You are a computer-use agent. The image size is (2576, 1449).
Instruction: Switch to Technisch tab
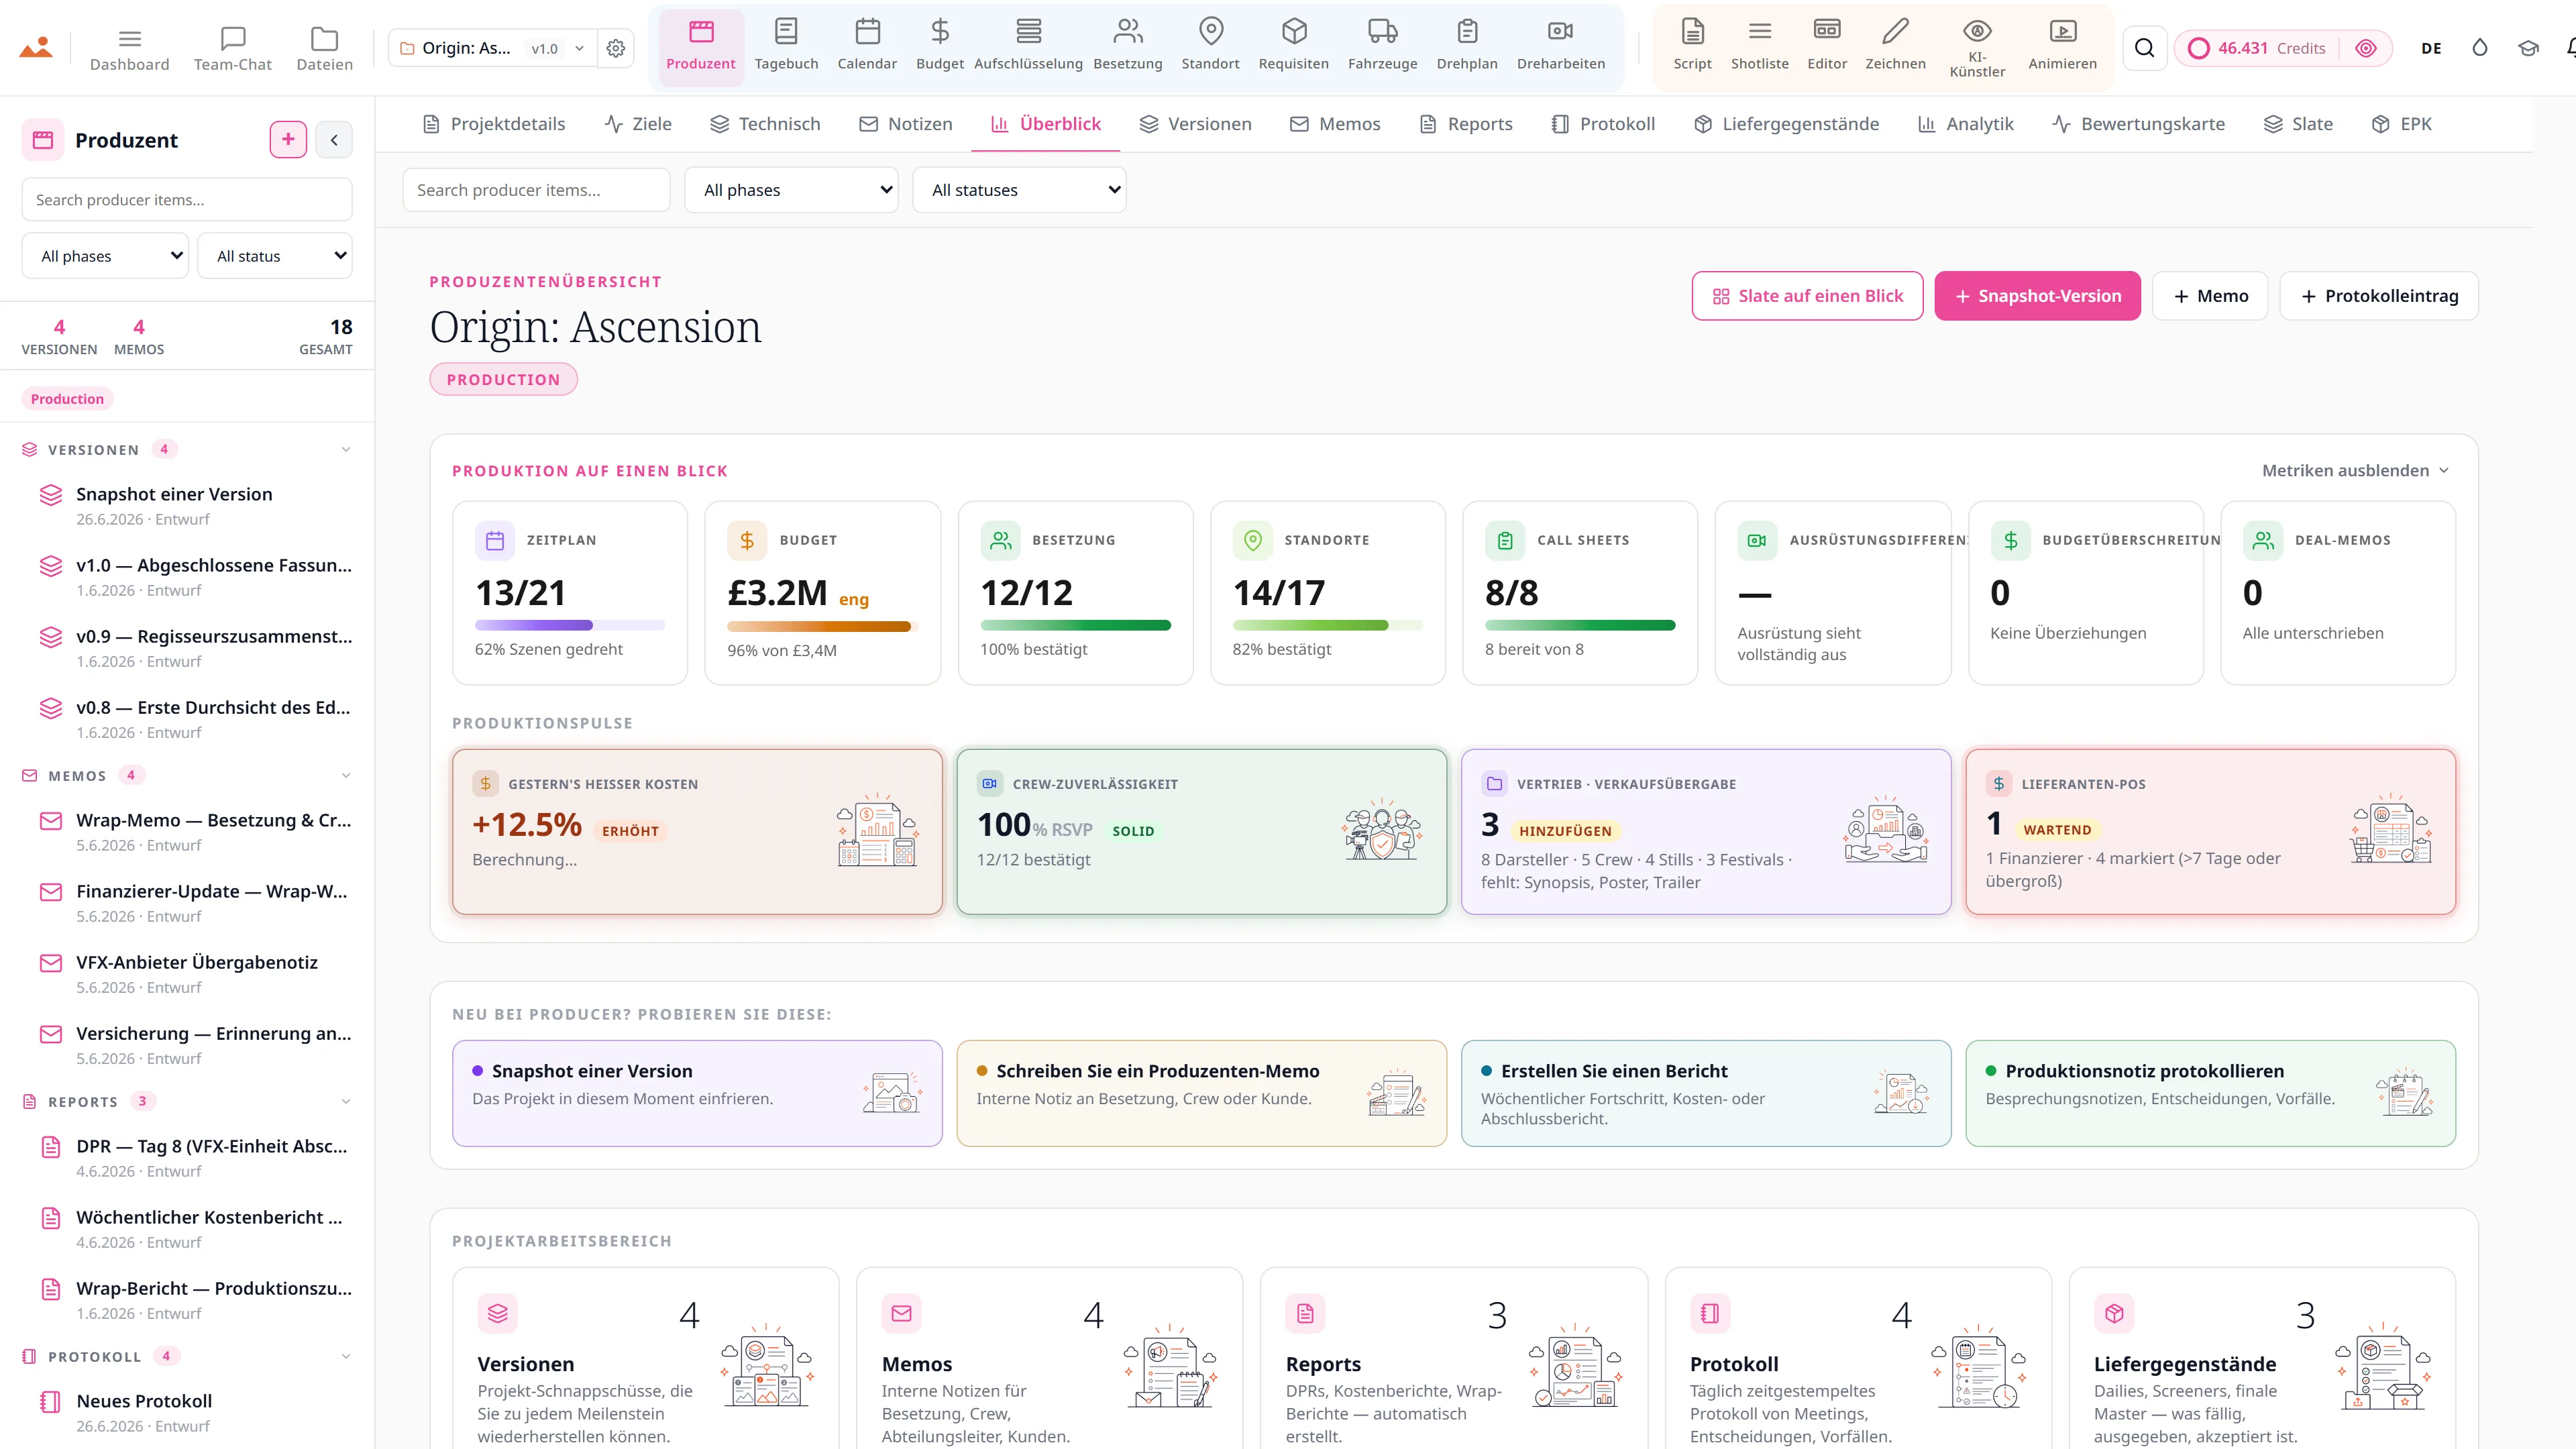click(765, 124)
